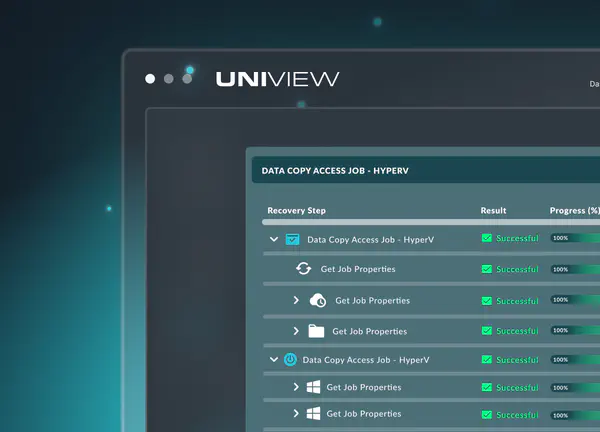Toggle the Successful checkbox in the power-icon row

coord(487,360)
